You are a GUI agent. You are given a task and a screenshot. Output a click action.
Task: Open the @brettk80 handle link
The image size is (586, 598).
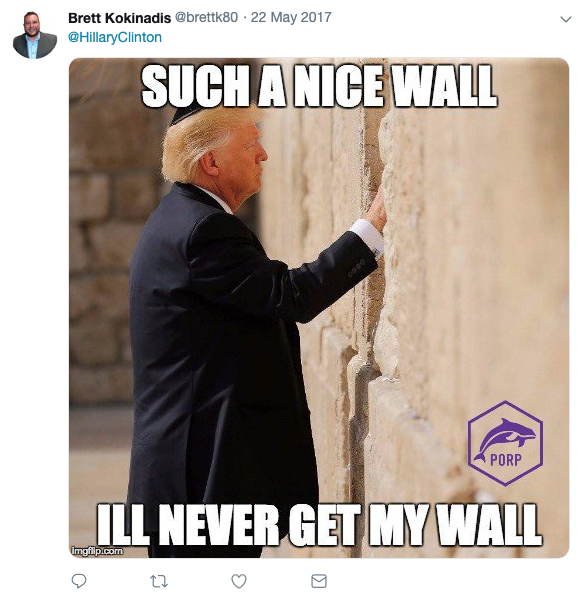(x=206, y=18)
